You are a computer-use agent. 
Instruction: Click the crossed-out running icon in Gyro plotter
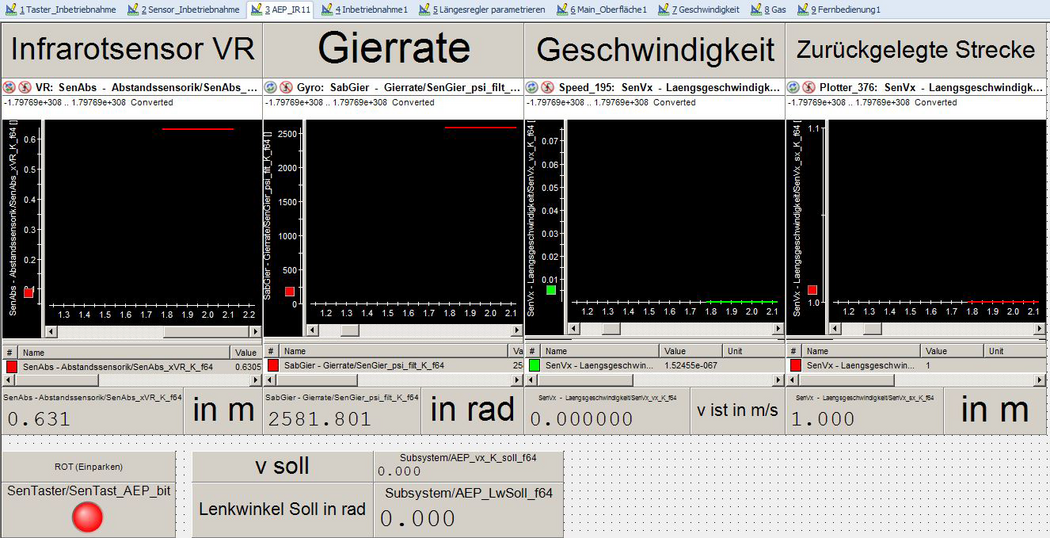(286, 88)
